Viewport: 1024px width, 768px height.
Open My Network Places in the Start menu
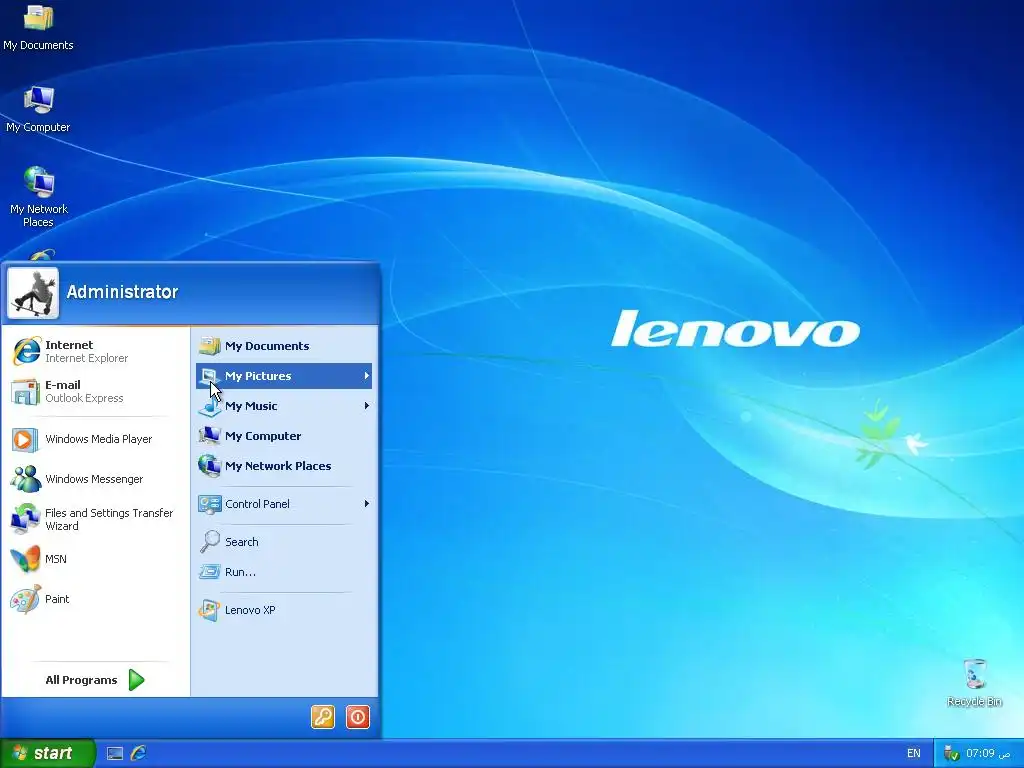284,466
